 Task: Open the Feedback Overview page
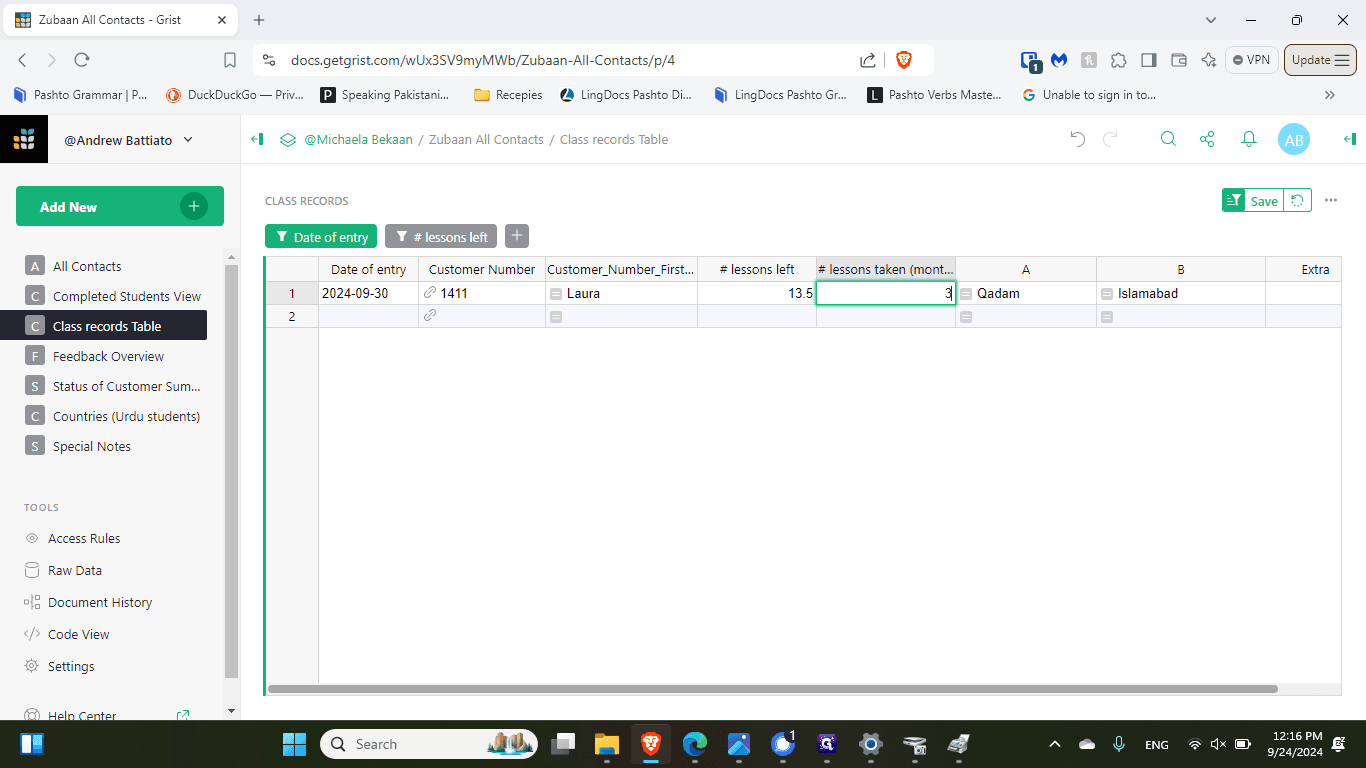107,356
